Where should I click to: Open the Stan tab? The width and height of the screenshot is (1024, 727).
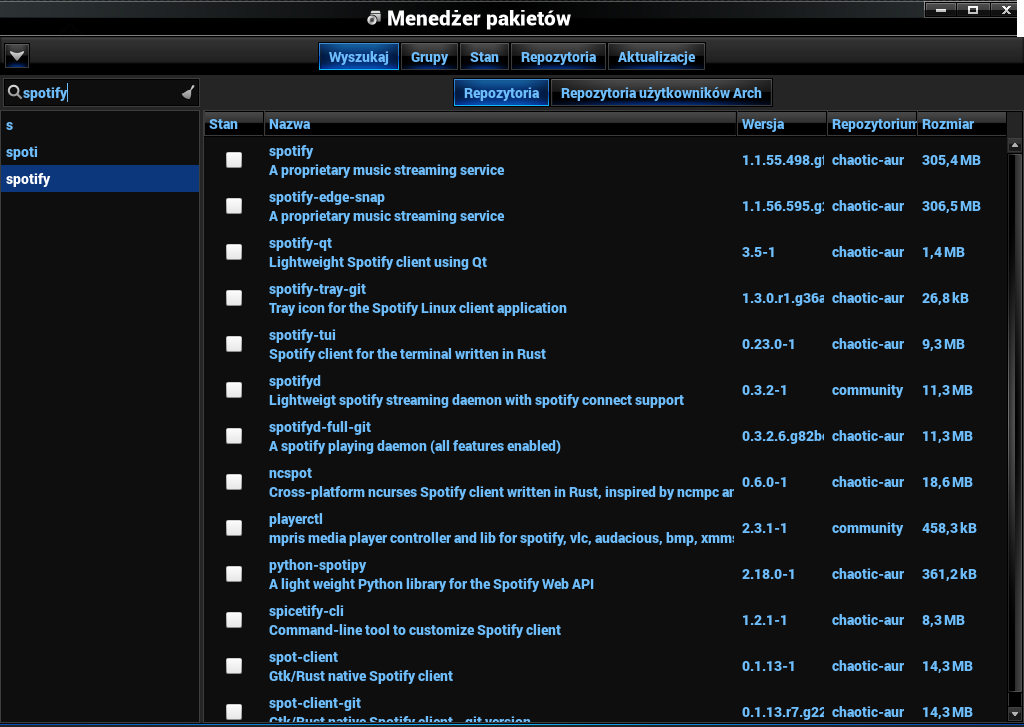pyautogui.click(x=484, y=57)
